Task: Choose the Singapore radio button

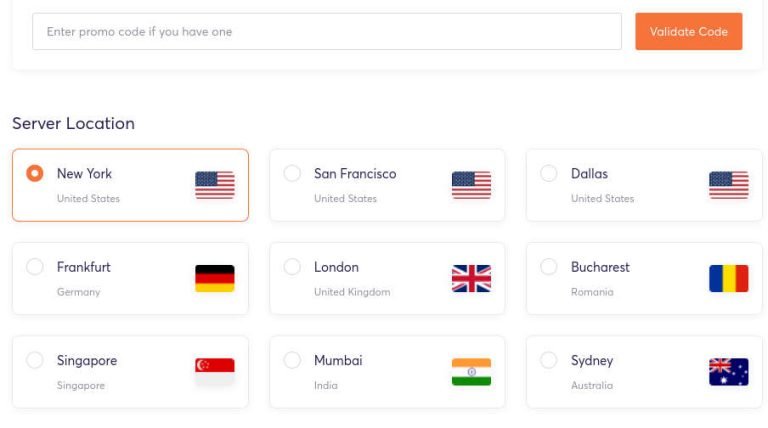Action: [x=35, y=360]
